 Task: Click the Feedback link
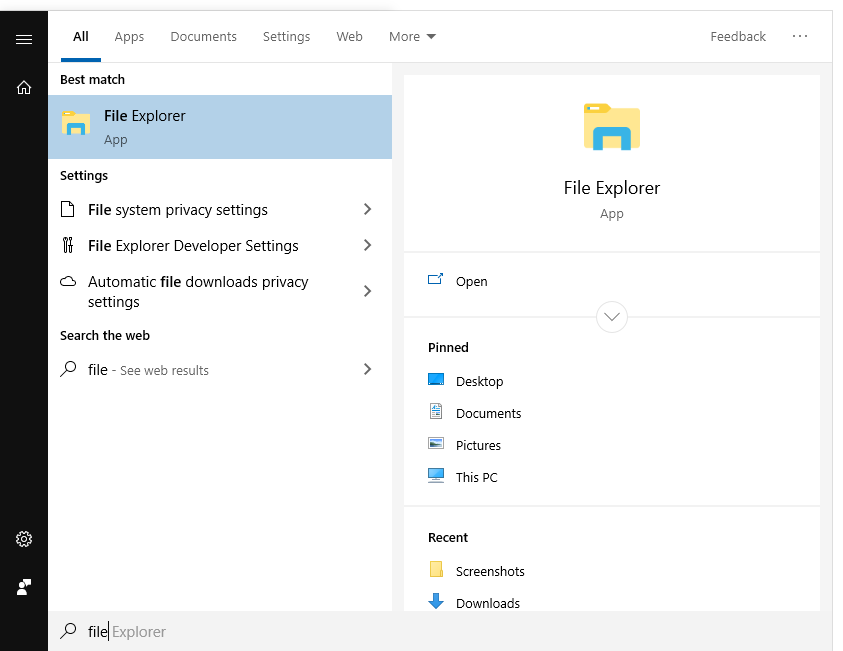pos(738,37)
